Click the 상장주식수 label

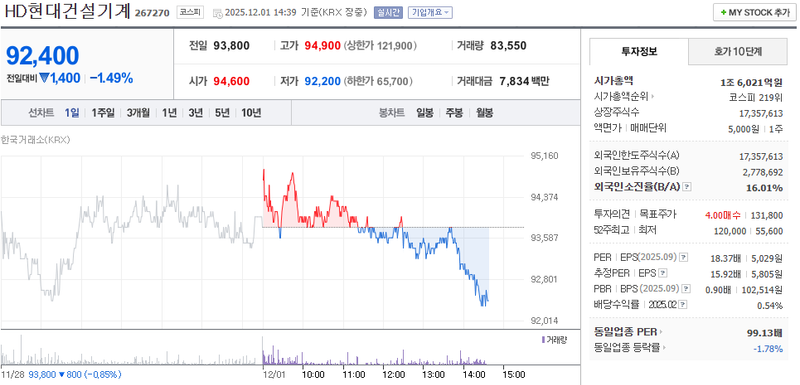[617, 112]
